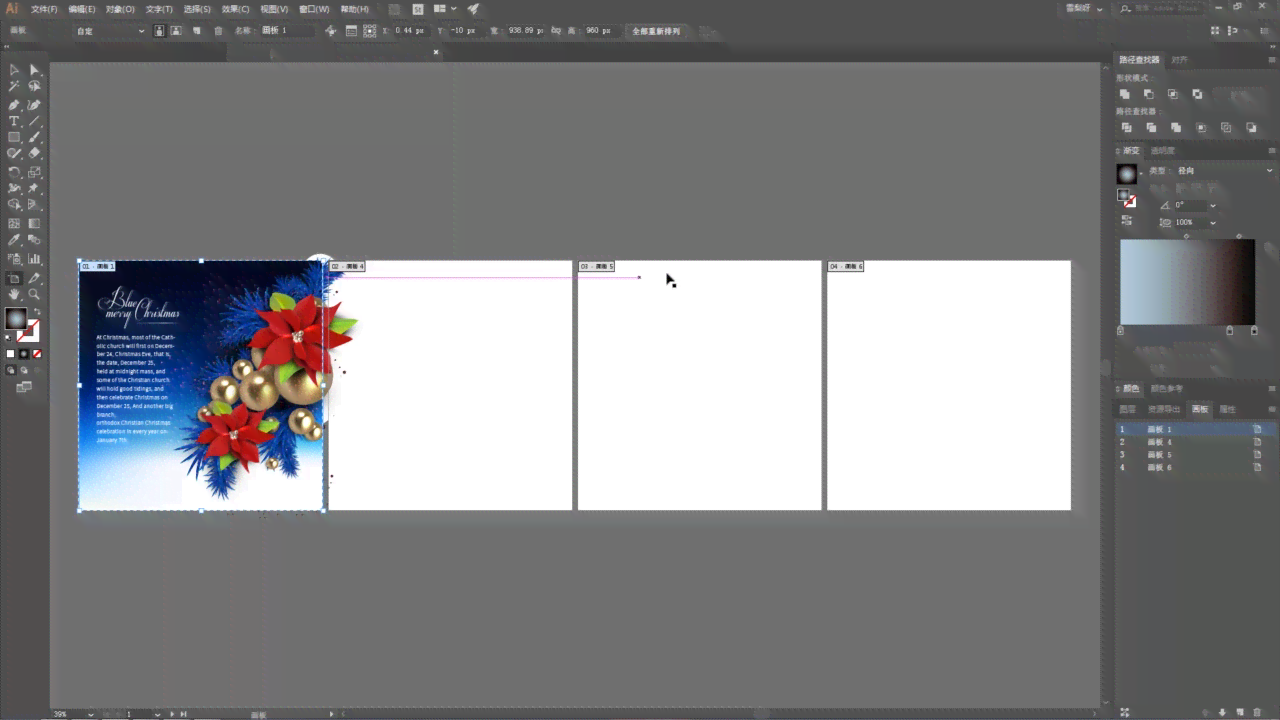This screenshot has height=720, width=1280.
Task: Select the Eyedropper tool
Action: click(x=14, y=240)
